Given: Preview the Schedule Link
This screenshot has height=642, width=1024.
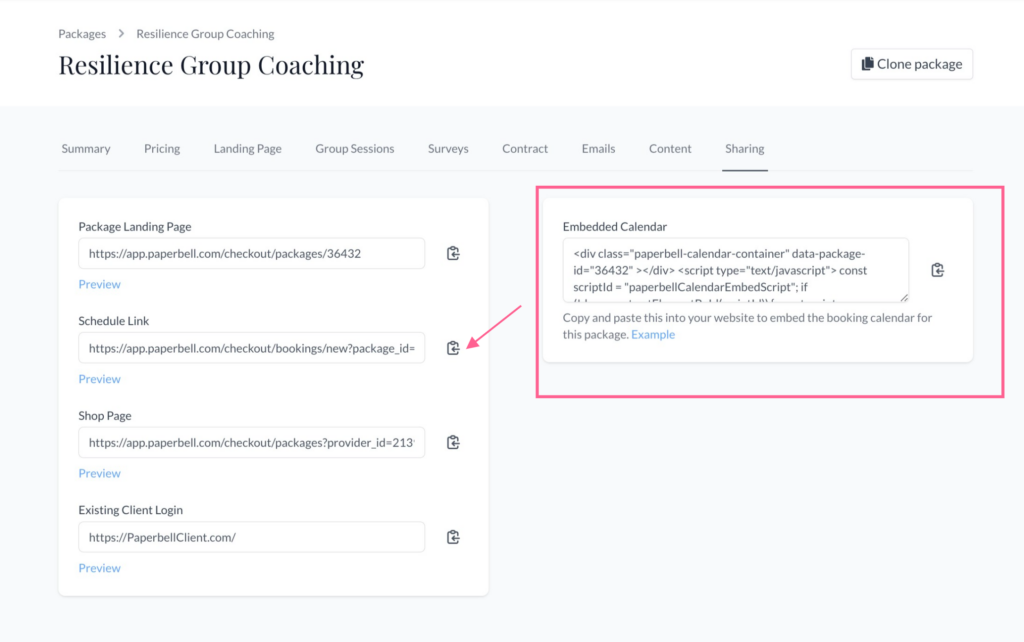Looking at the screenshot, I should [x=99, y=379].
